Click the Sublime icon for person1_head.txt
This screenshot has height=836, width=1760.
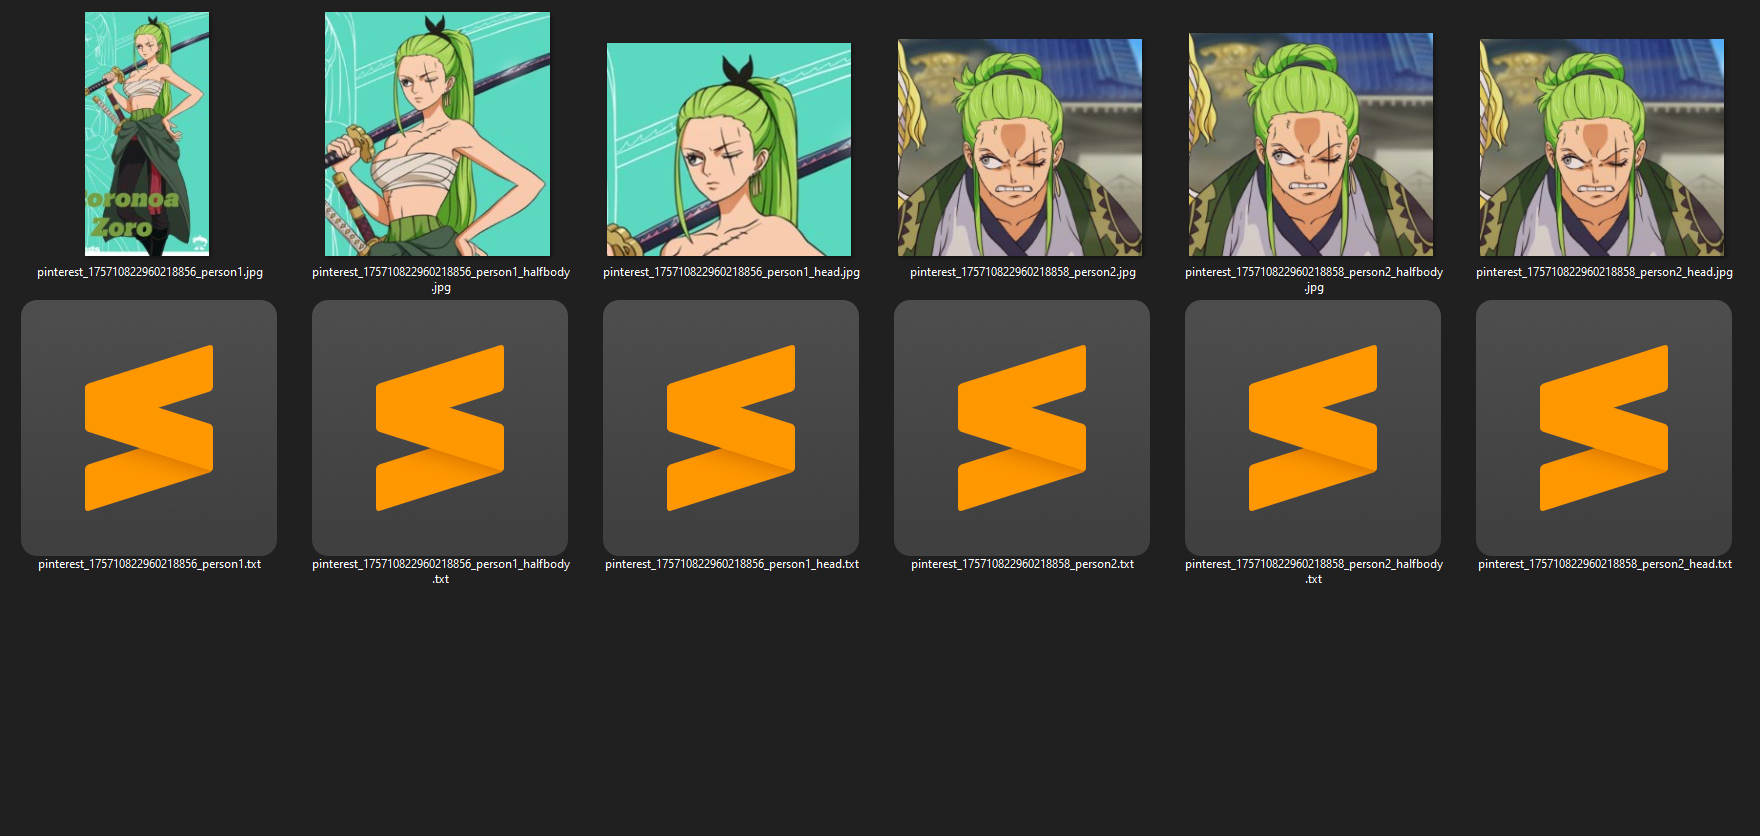[731, 428]
